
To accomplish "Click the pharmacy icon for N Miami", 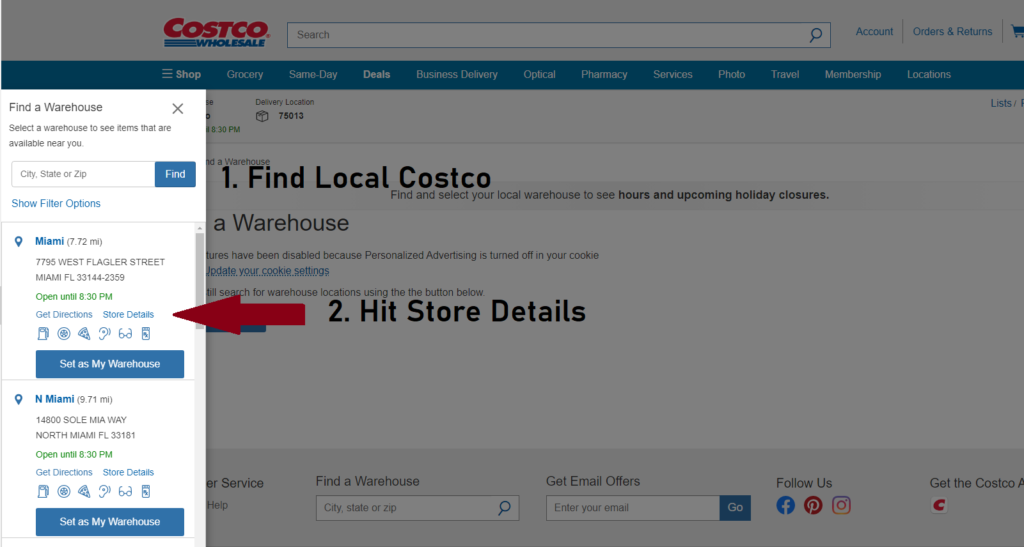I will [x=146, y=492].
